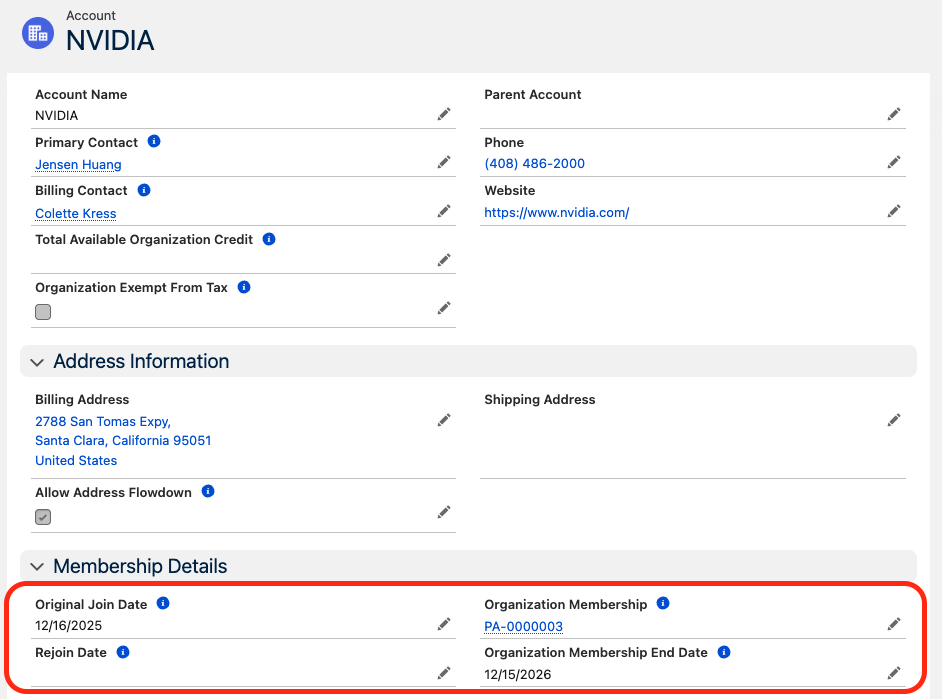This screenshot has width=942, height=699.
Task: Show info tooltip for Billing Contact
Action: (144, 190)
